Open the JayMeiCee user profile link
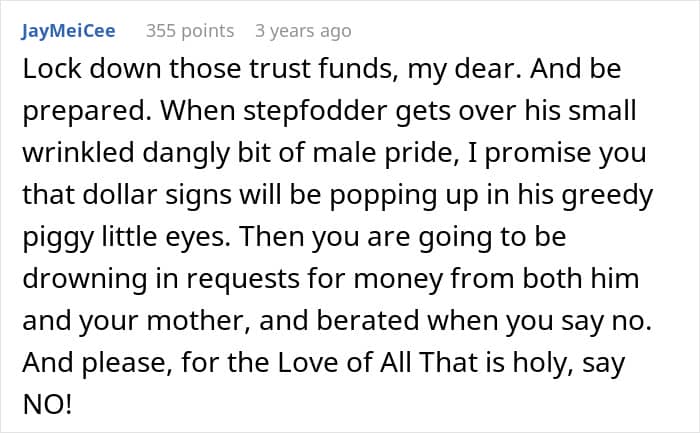This screenshot has height=433, width=700. click(68, 31)
